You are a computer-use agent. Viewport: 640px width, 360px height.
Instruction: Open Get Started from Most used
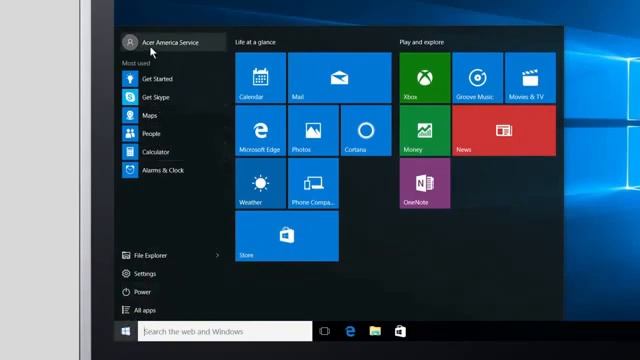click(173, 79)
